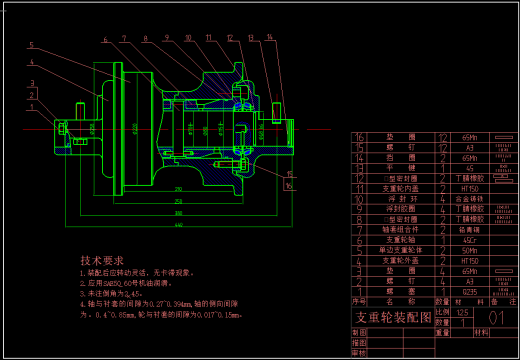Viewport: 520px width, 360px height.
Task: Select the Q235 material cell
Action: coord(470,292)
